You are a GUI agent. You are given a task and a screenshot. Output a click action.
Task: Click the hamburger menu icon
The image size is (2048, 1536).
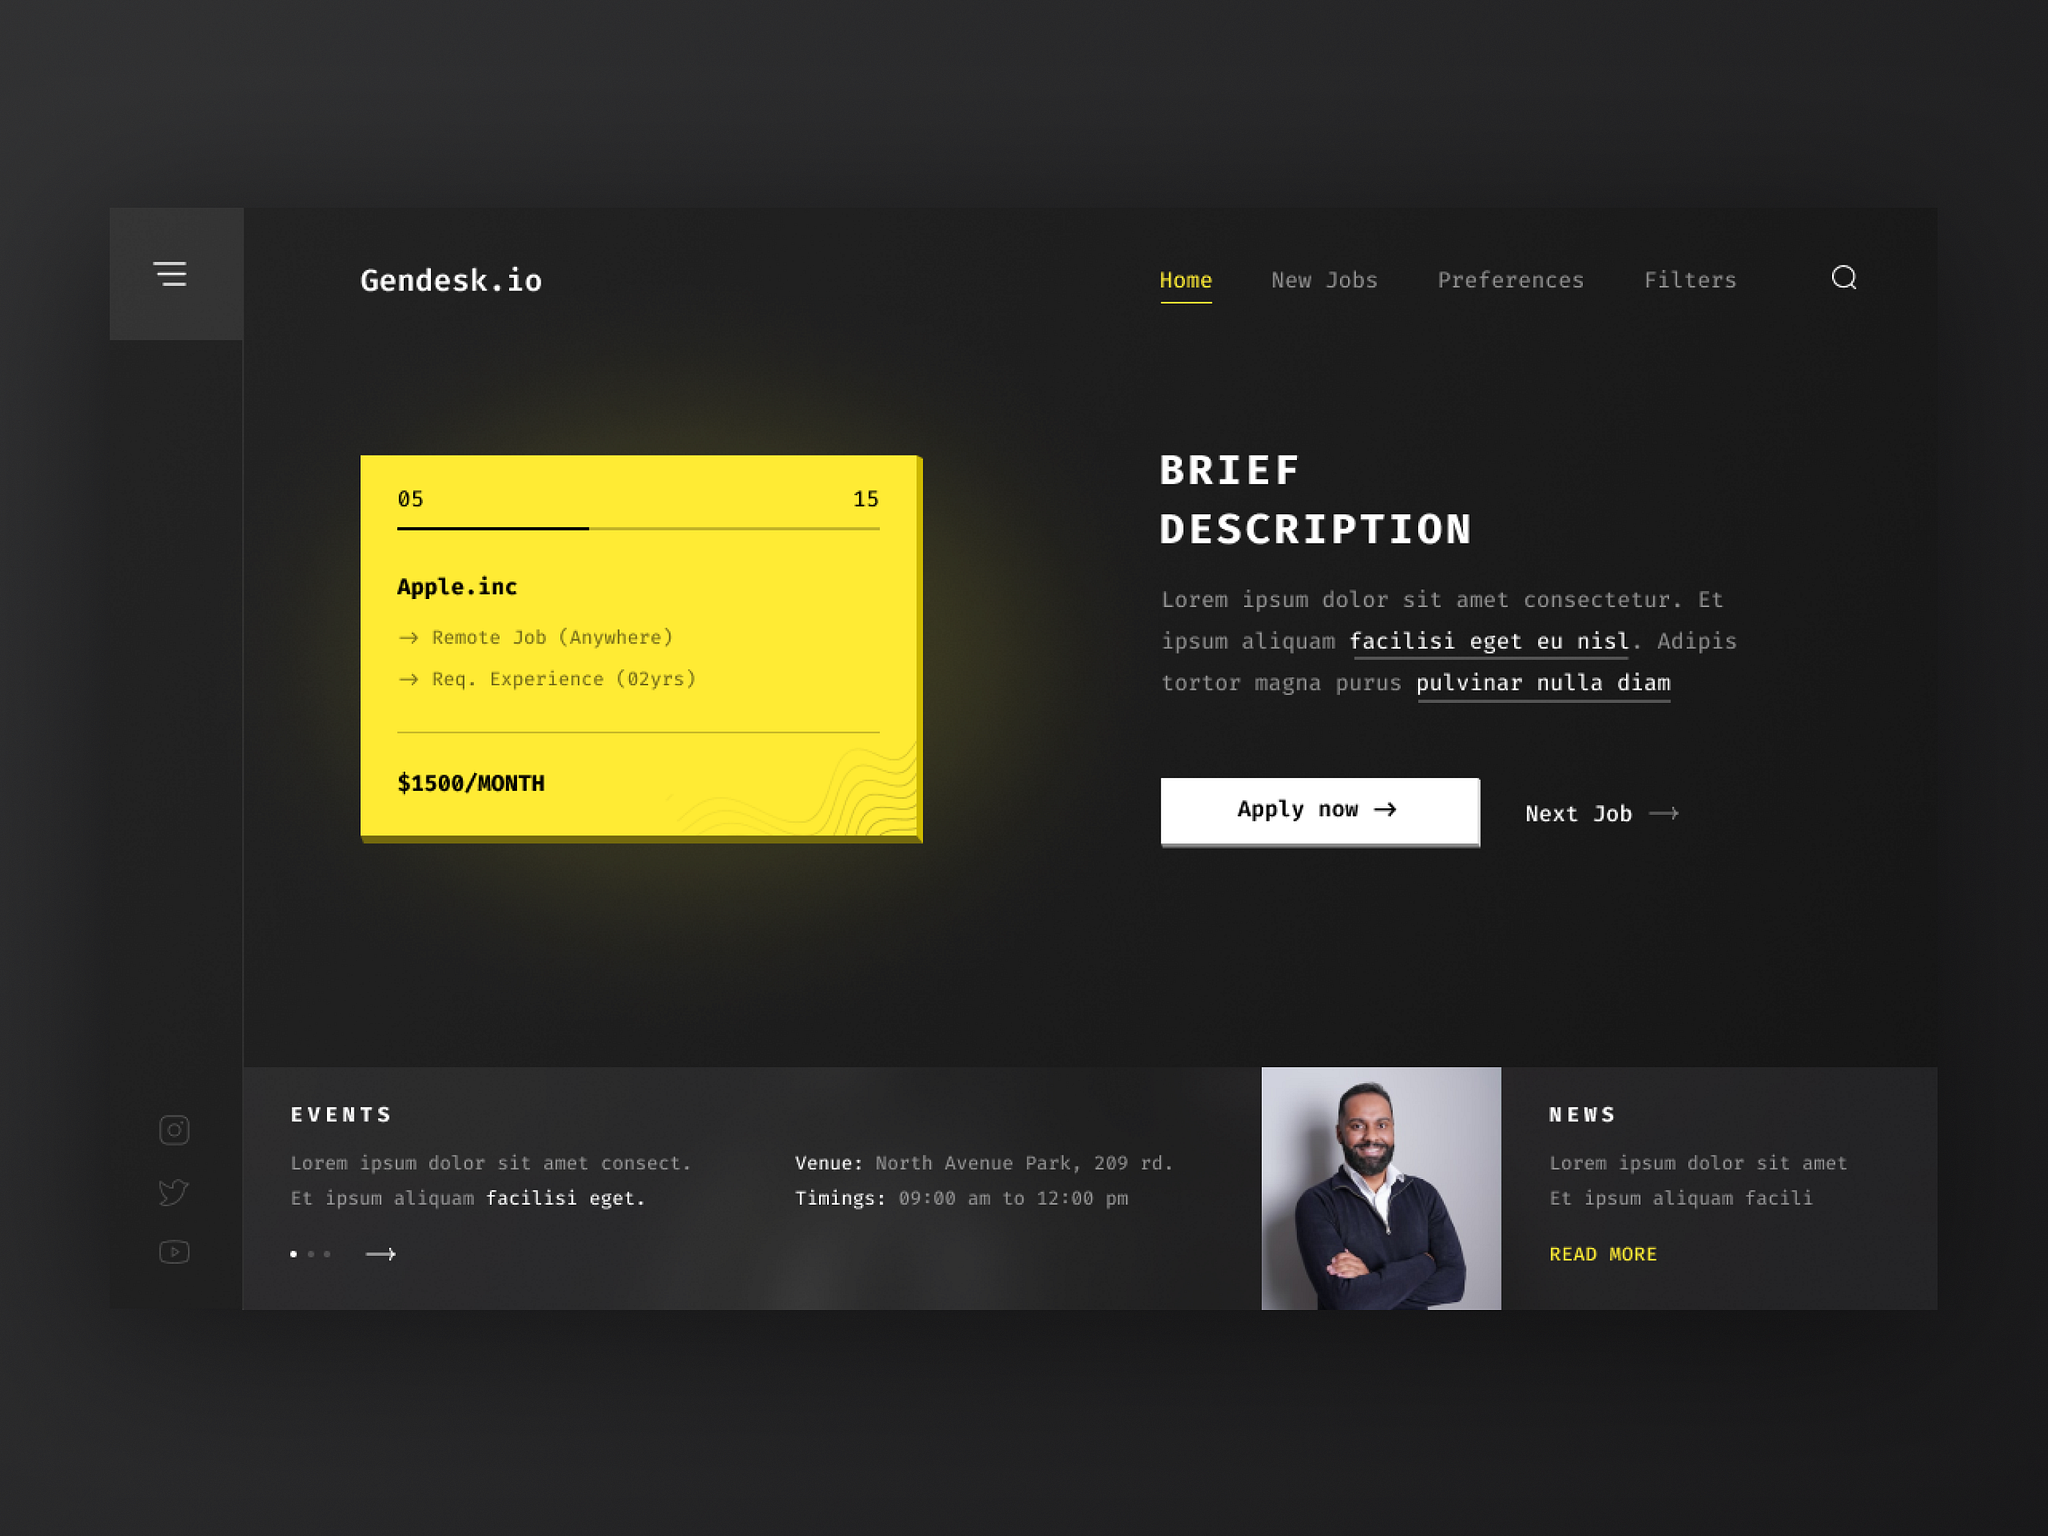[x=173, y=274]
